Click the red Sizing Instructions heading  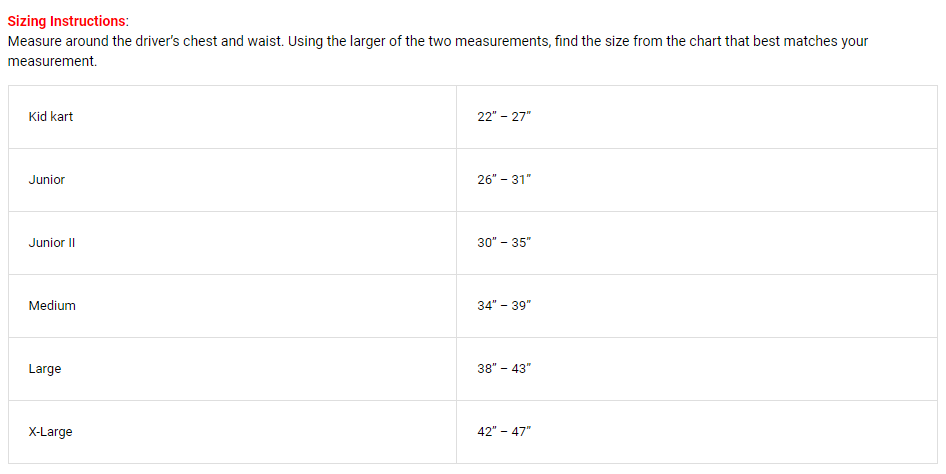click(x=68, y=21)
